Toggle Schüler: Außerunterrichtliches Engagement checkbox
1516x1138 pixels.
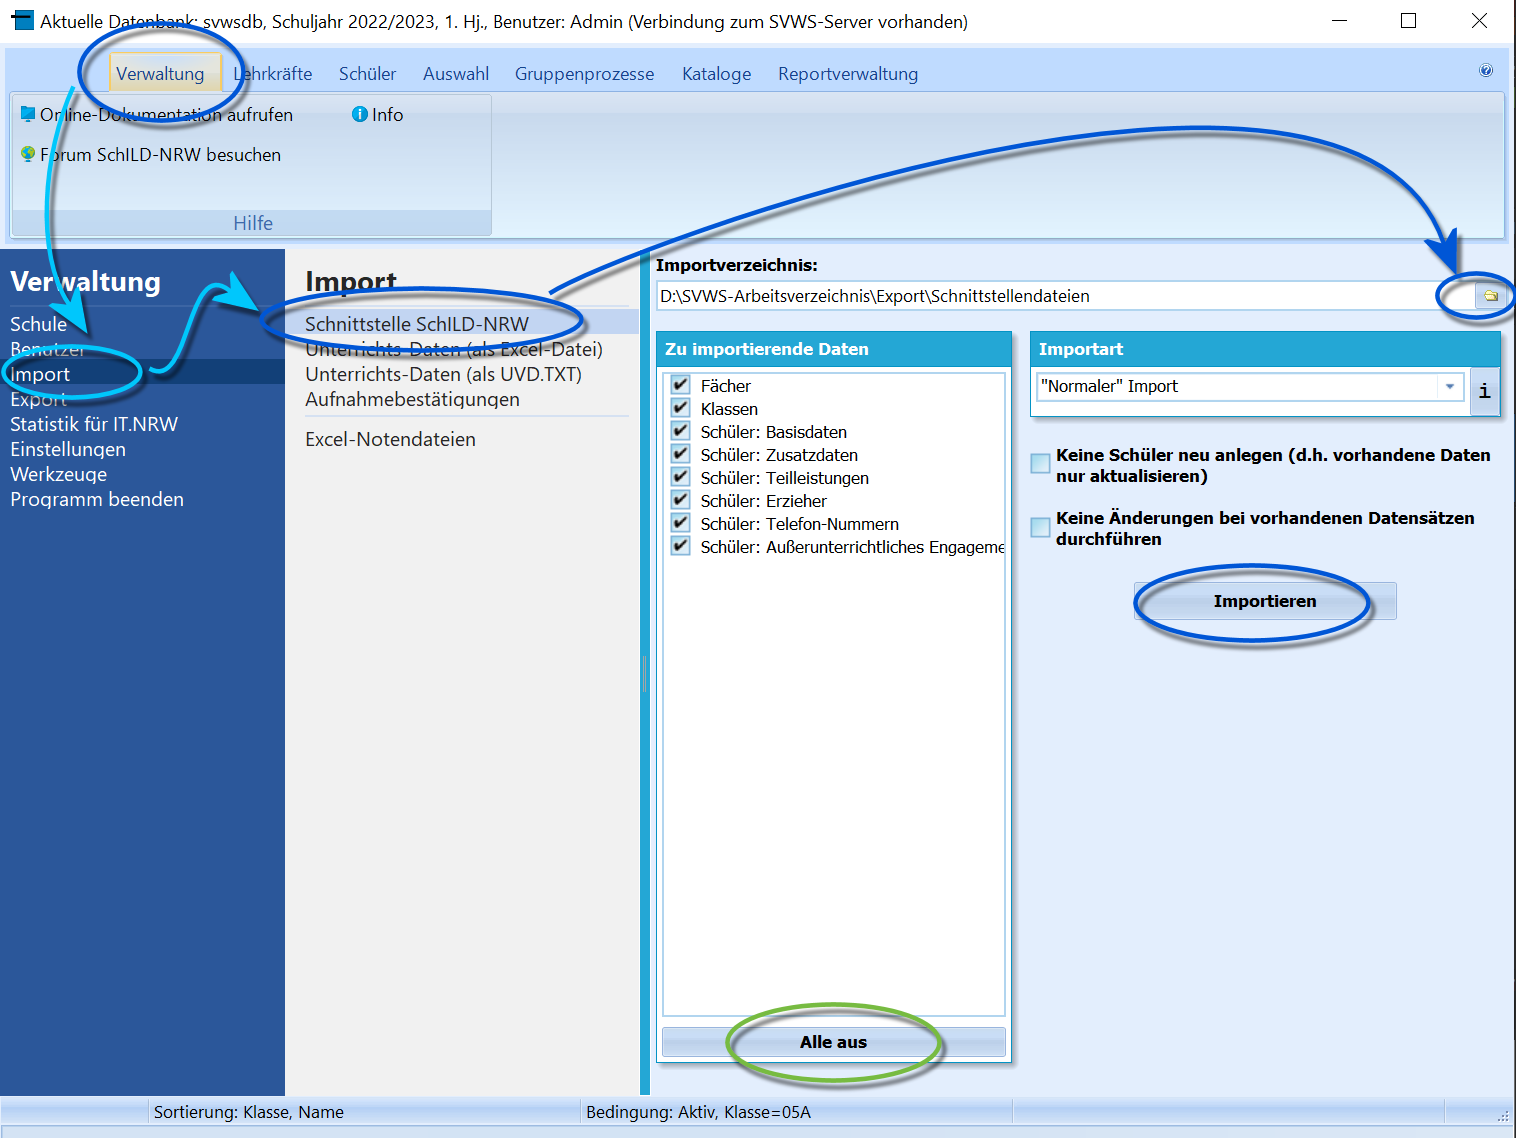point(681,546)
